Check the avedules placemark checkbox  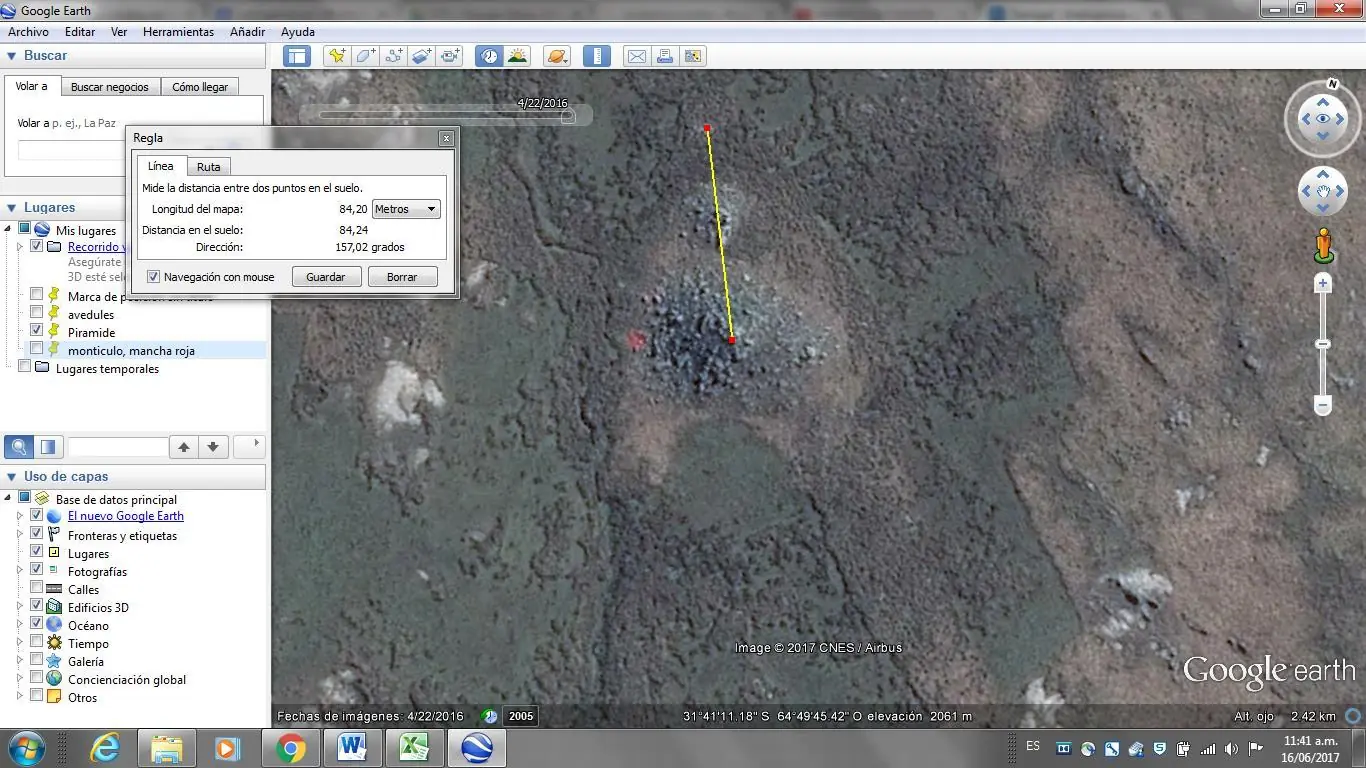pyautogui.click(x=37, y=314)
